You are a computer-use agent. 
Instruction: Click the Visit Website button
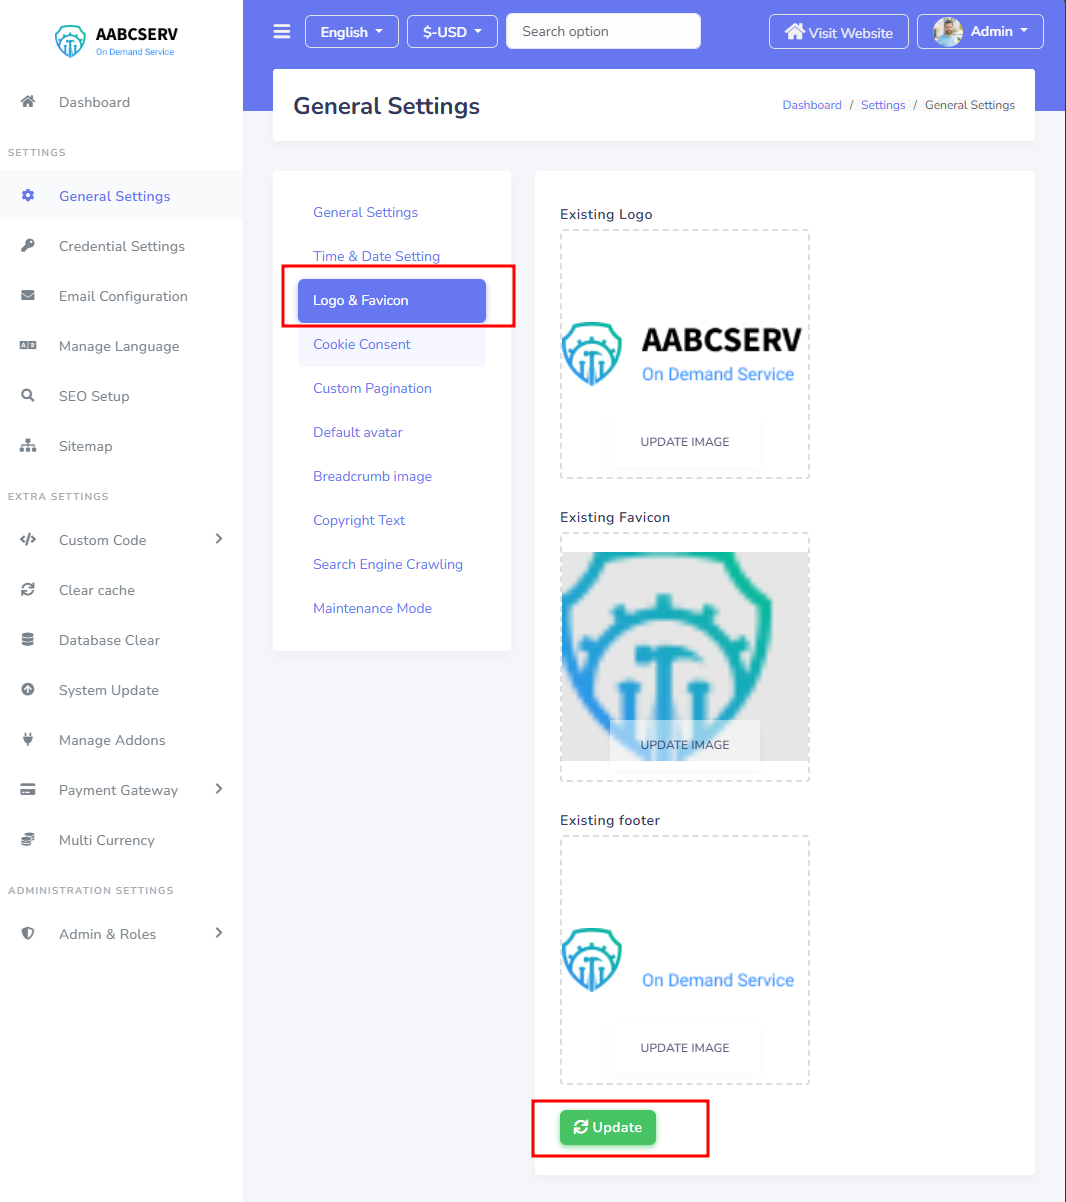839,32
